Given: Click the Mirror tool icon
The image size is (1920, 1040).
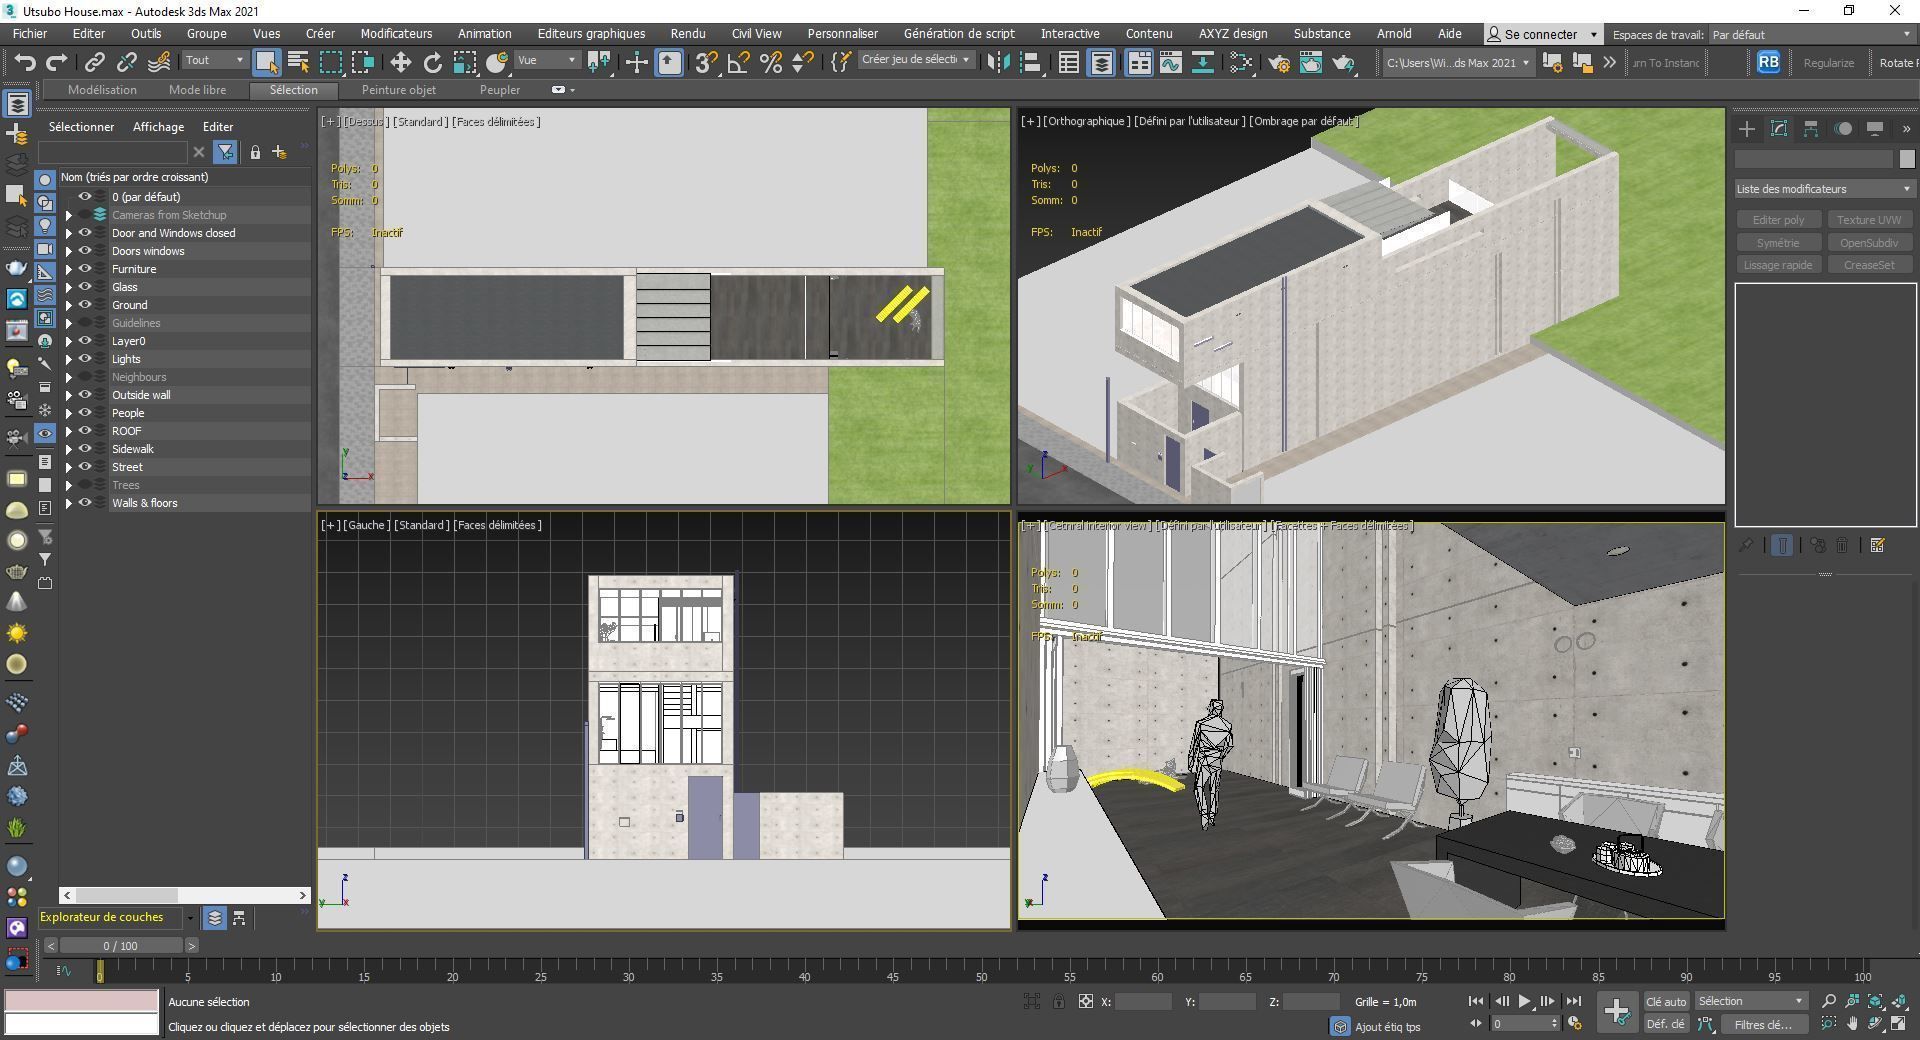Looking at the screenshot, I should coord(998,62).
